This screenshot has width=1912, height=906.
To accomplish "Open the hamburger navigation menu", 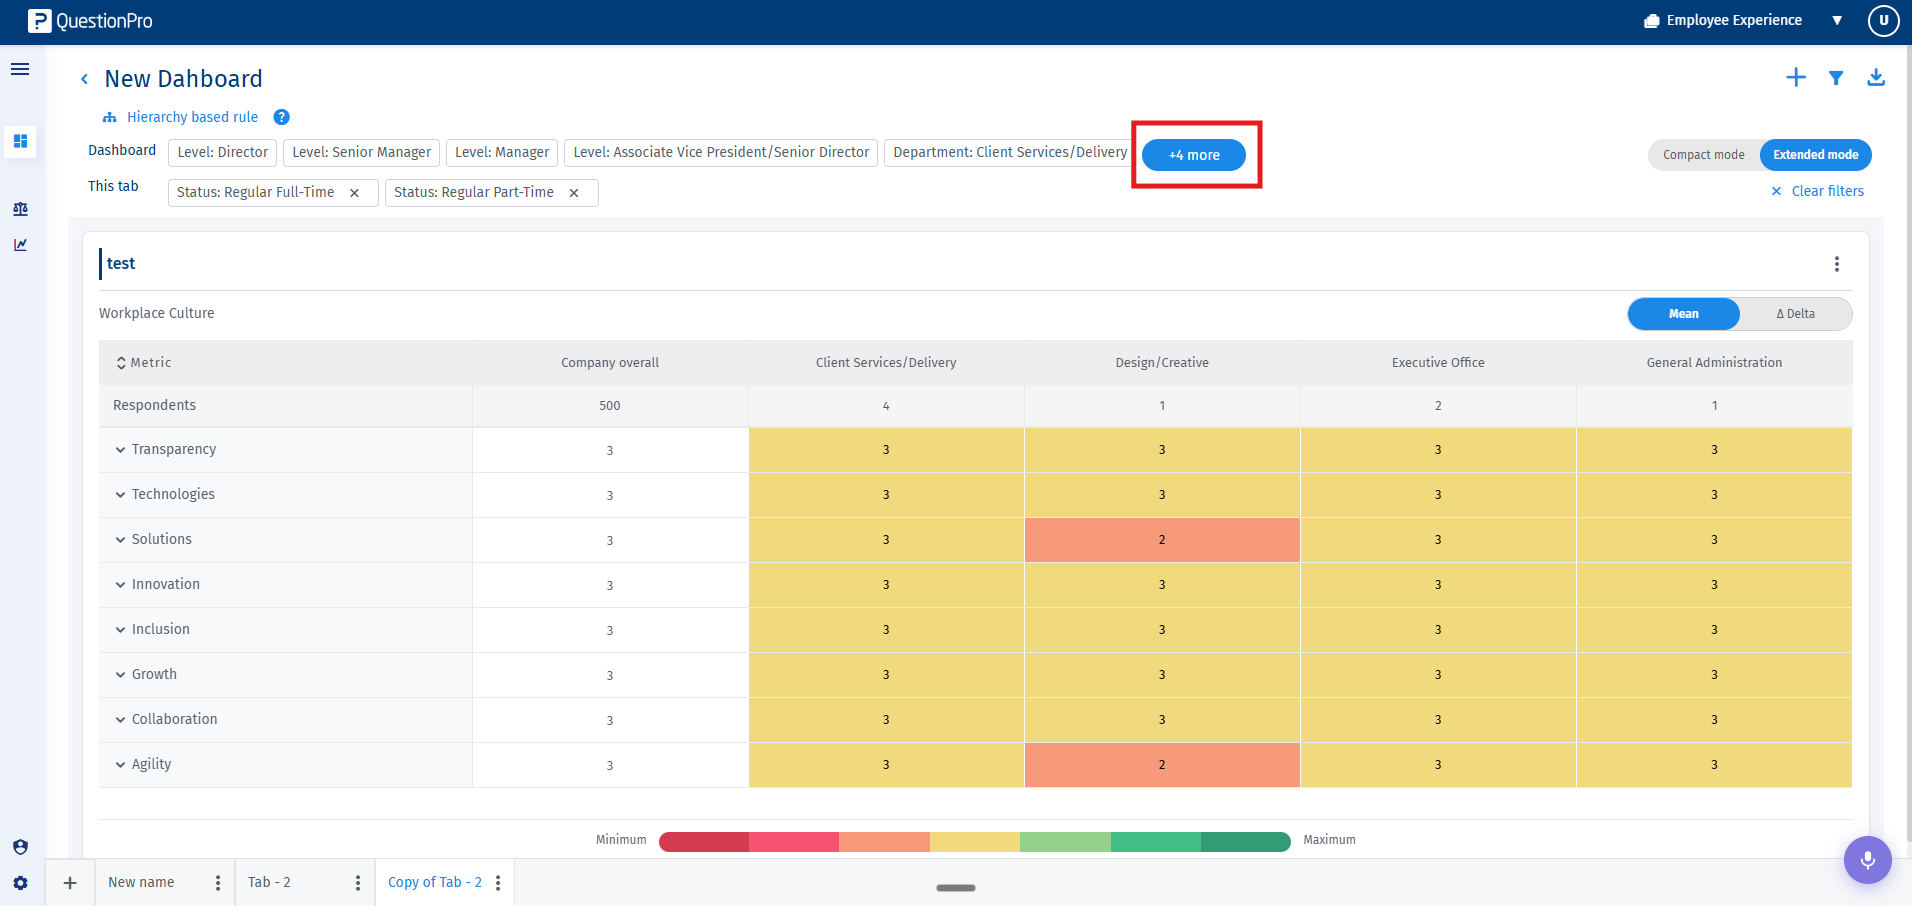I will (x=20, y=69).
